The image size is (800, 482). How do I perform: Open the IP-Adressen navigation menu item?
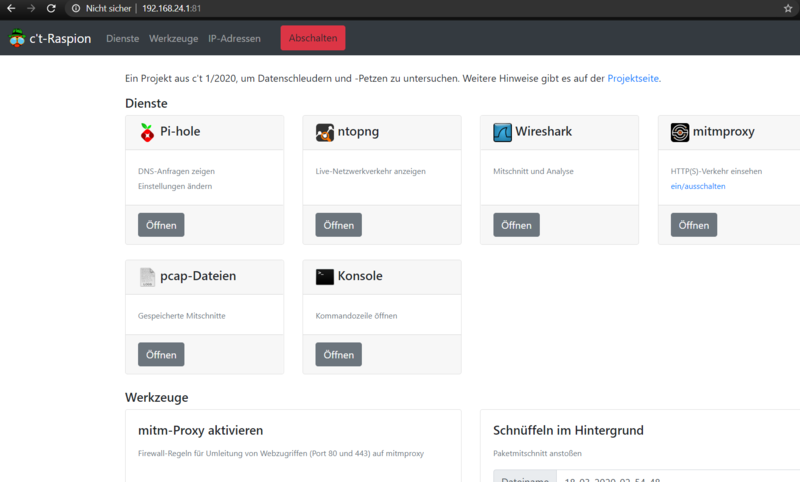point(234,38)
